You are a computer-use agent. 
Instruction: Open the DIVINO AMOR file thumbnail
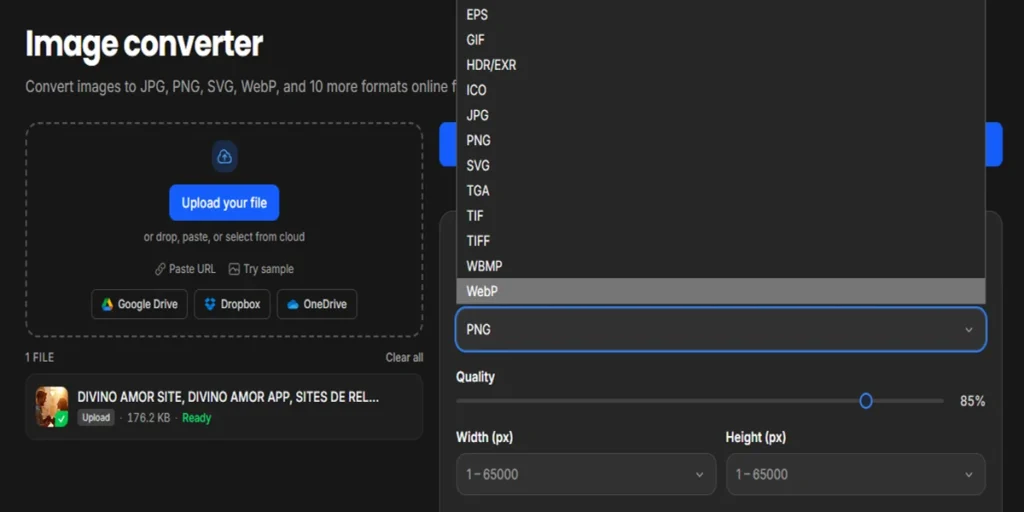(x=52, y=407)
